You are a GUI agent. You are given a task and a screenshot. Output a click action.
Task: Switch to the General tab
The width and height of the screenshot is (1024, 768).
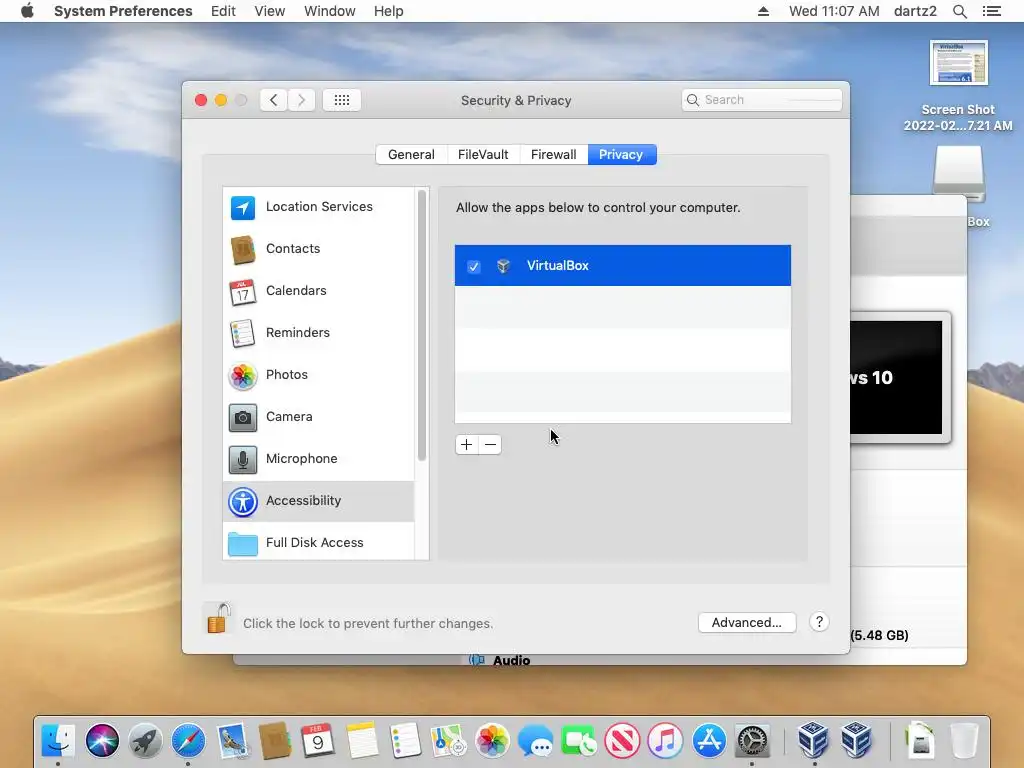[x=411, y=155]
